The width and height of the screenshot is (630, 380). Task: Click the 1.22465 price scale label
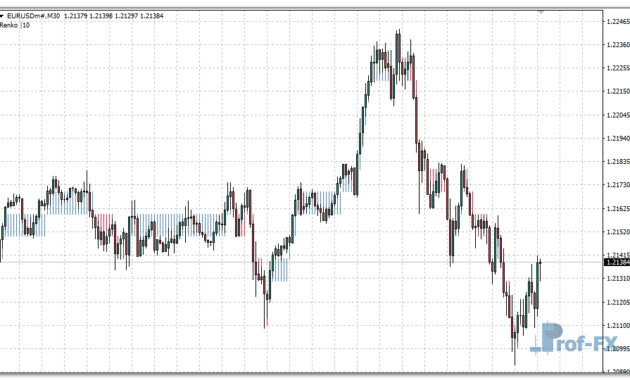(618, 21)
